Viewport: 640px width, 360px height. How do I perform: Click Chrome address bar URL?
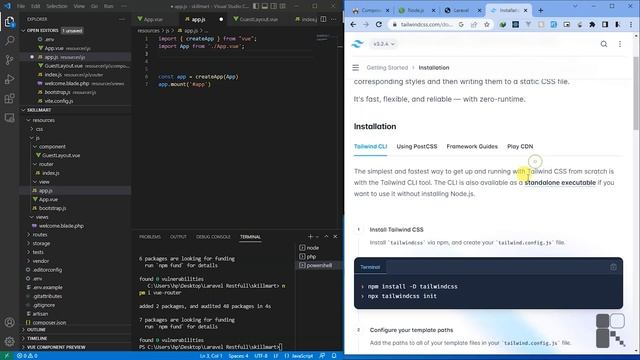click(x=426, y=24)
